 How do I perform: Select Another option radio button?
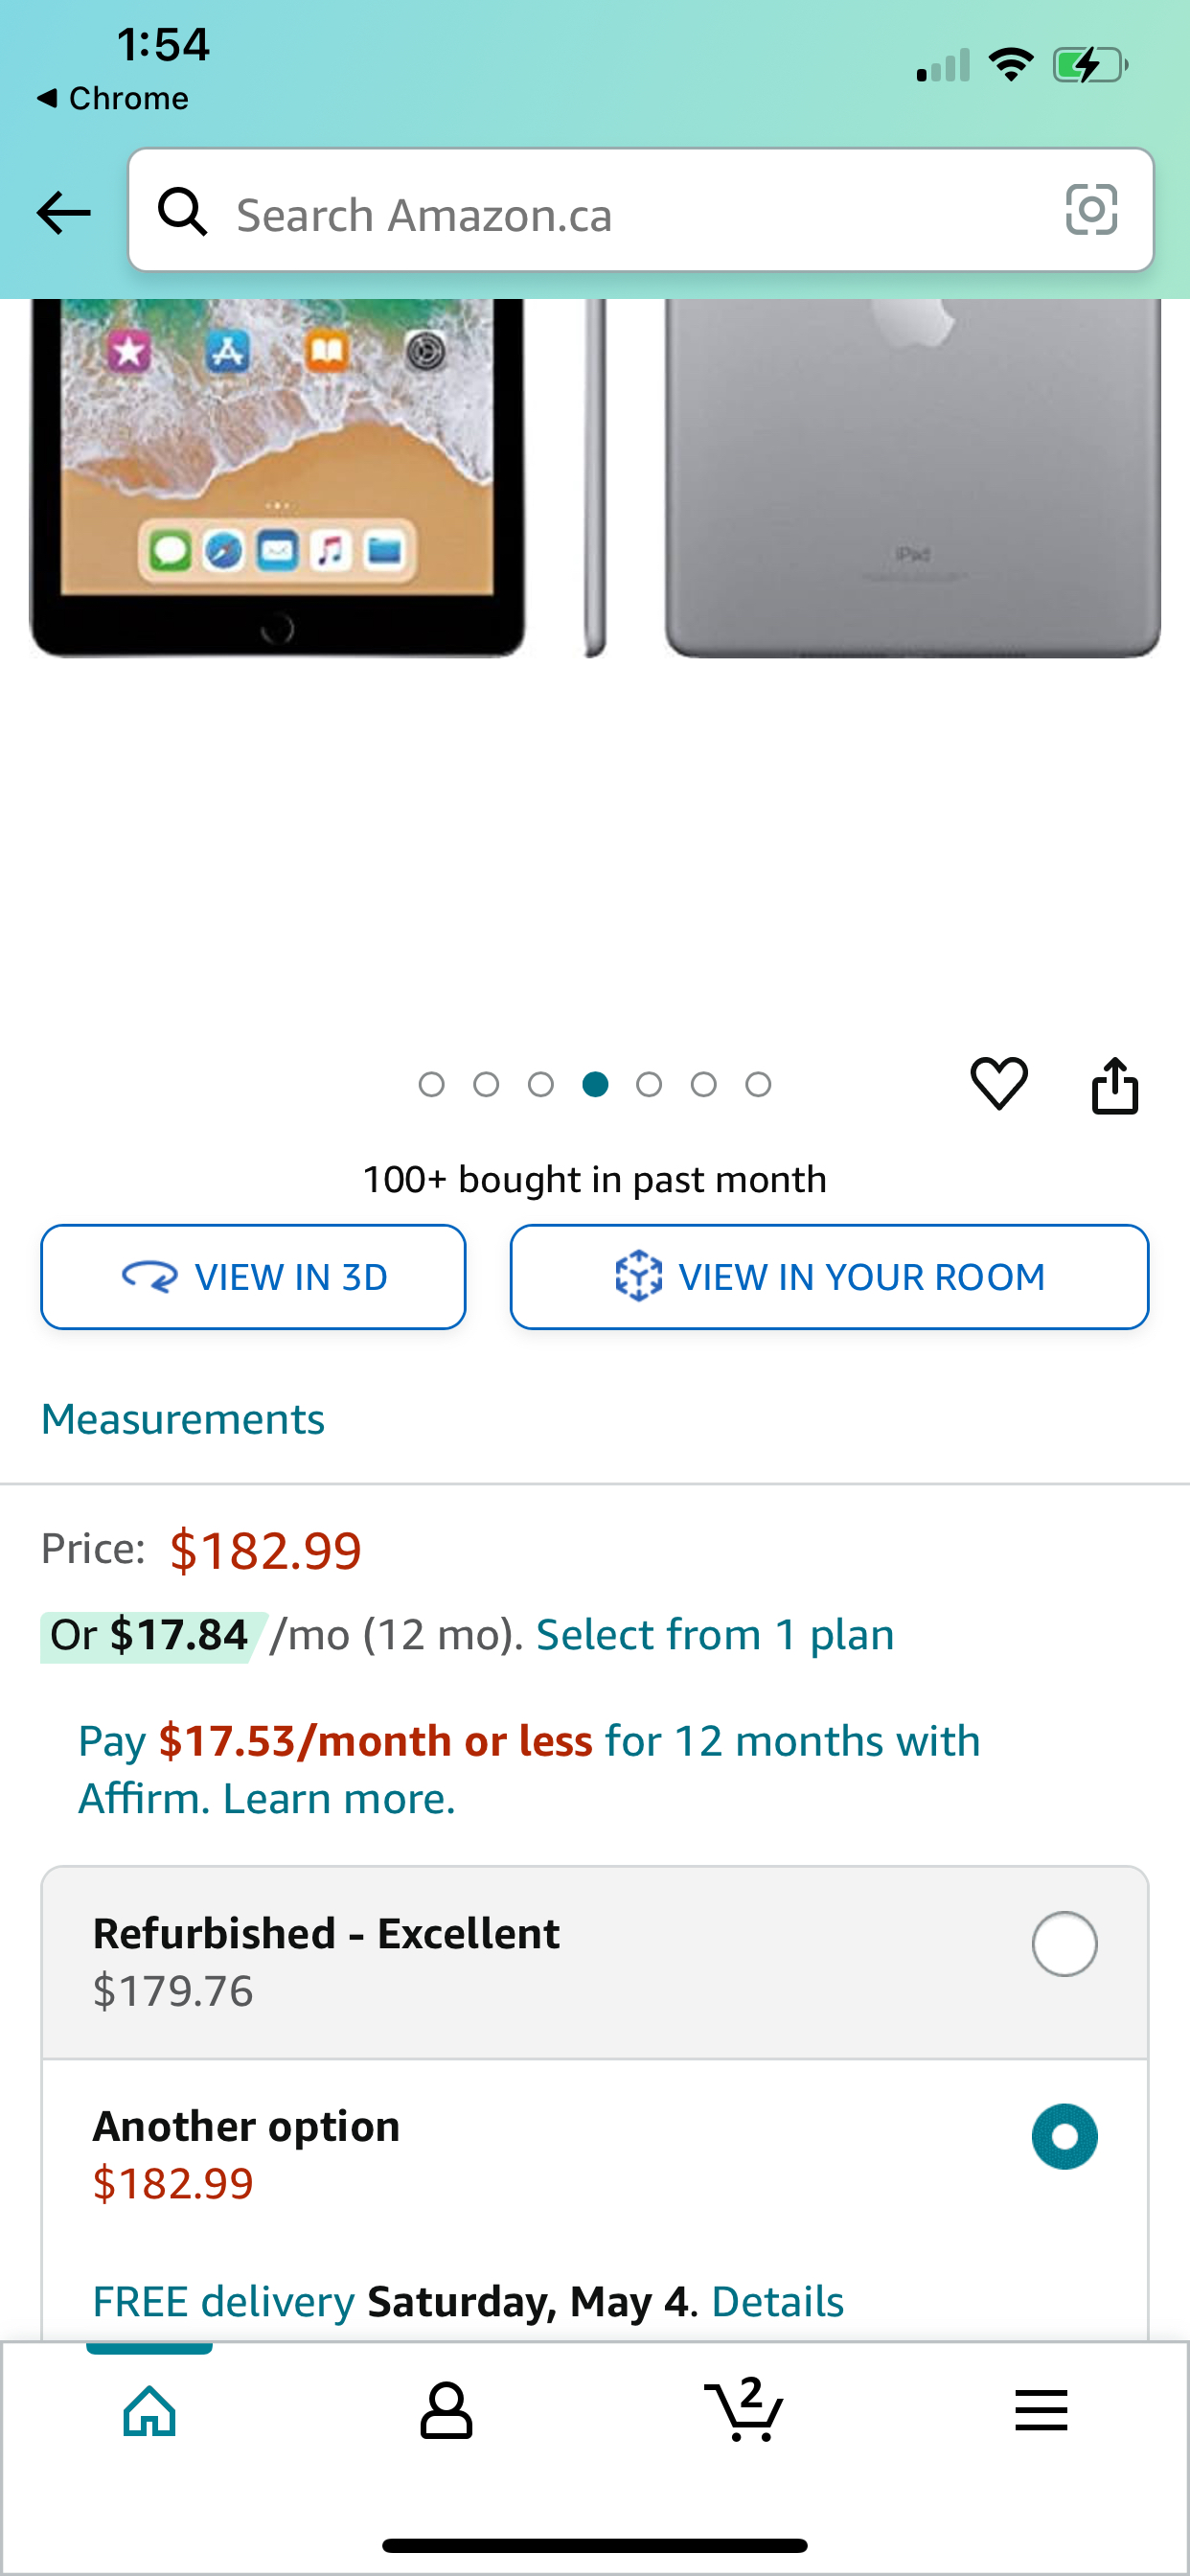coord(1064,2137)
